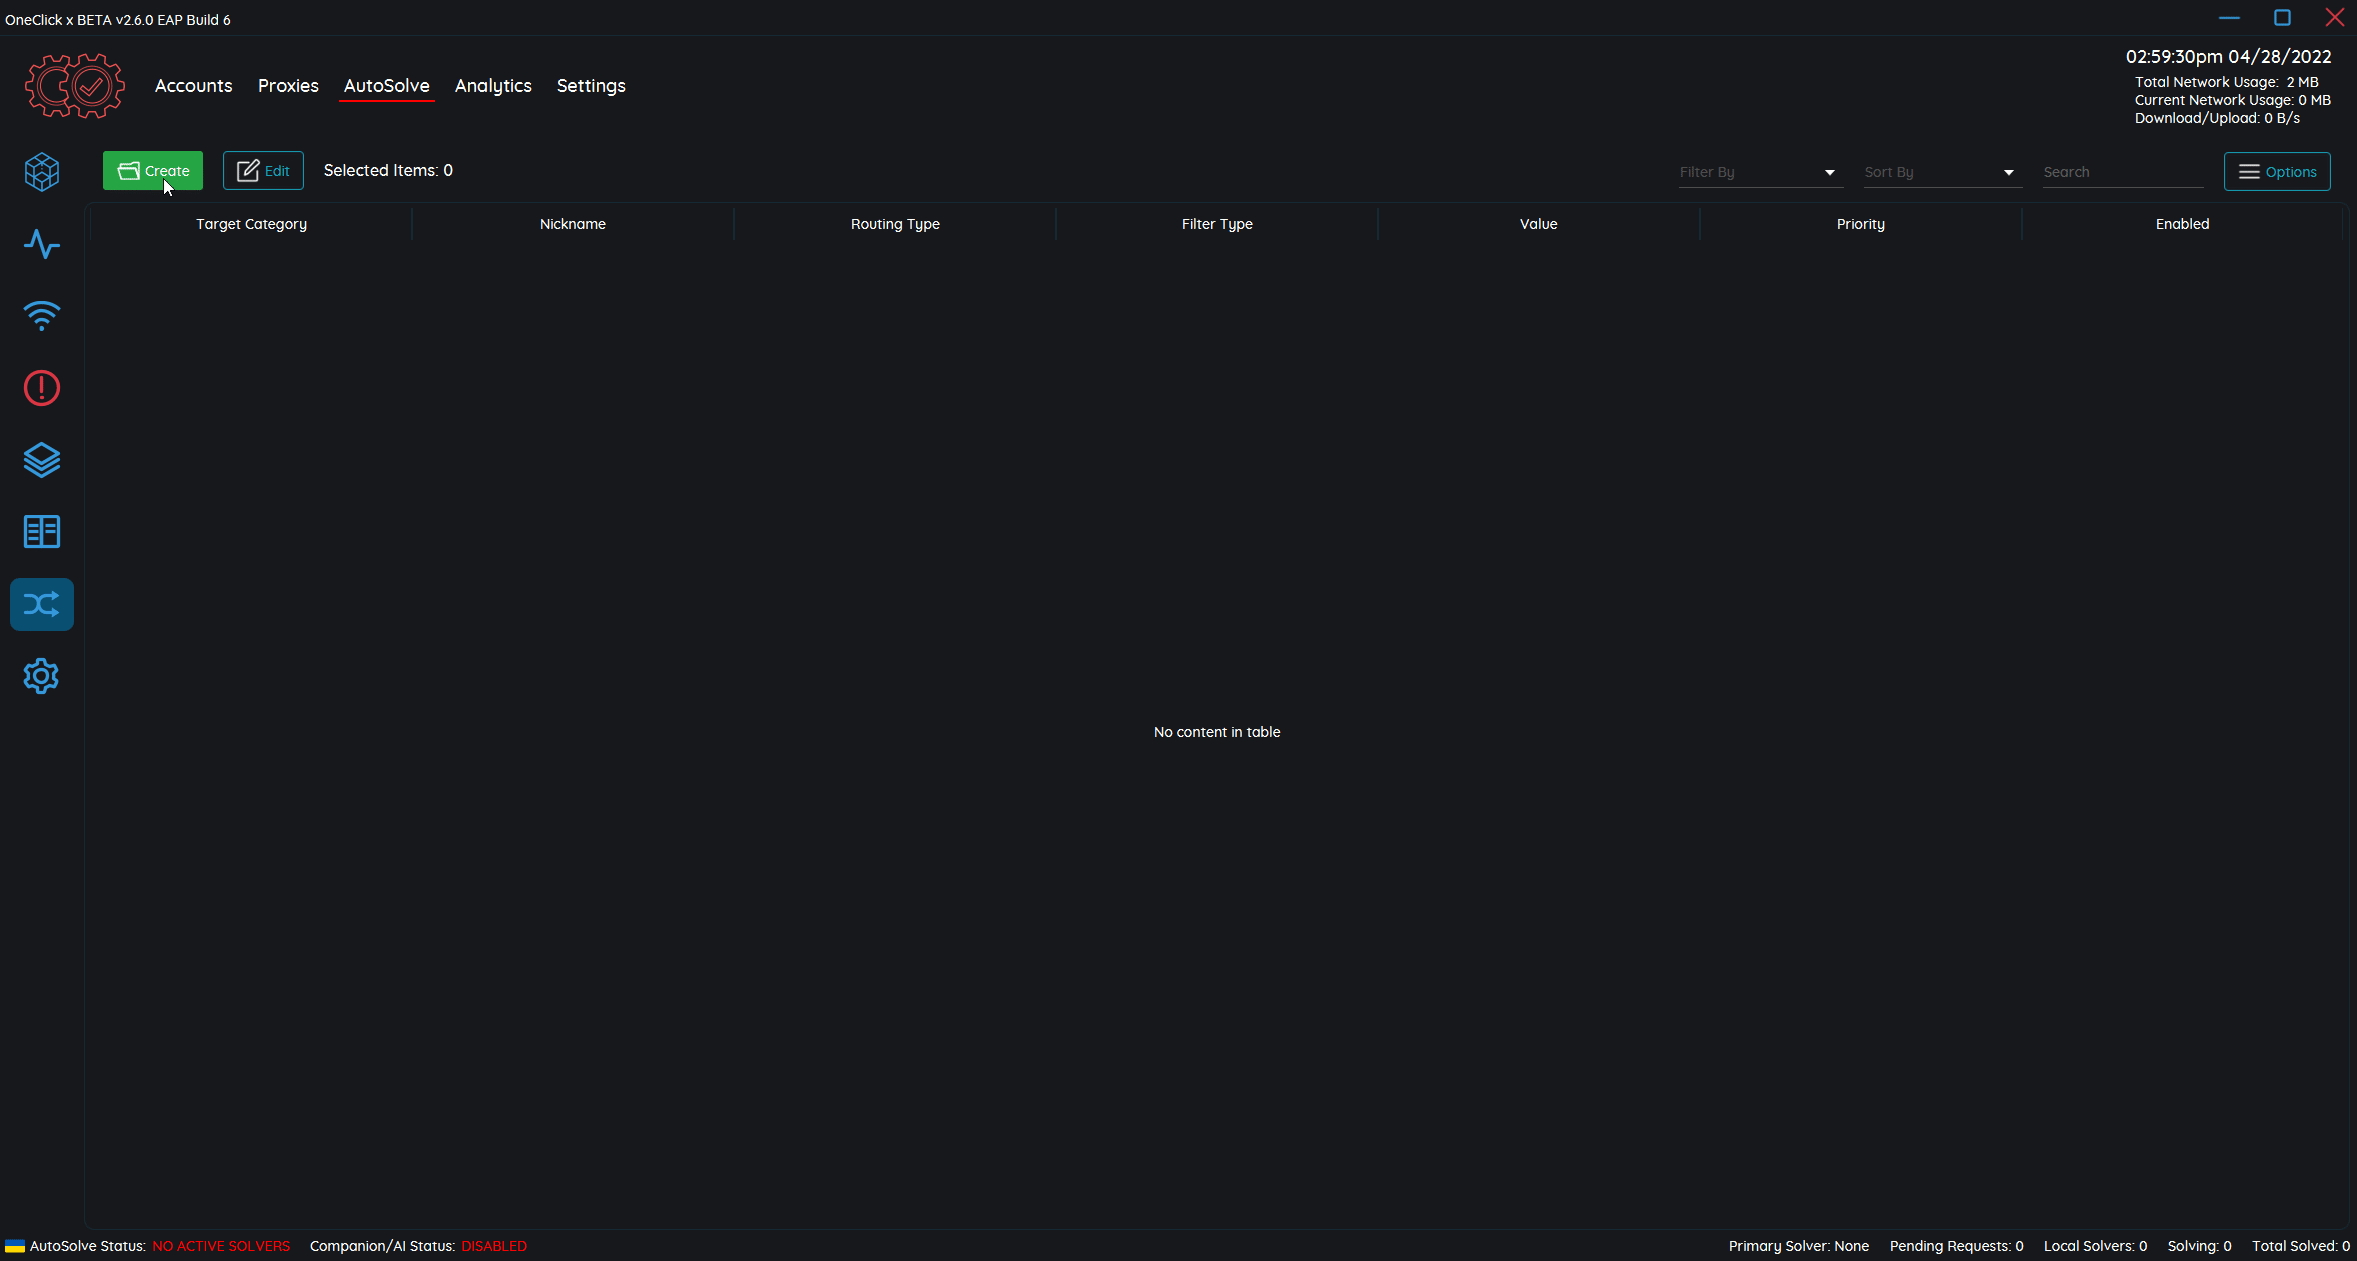Click the Priority column header
The width and height of the screenshot is (2357, 1261).
1860,224
